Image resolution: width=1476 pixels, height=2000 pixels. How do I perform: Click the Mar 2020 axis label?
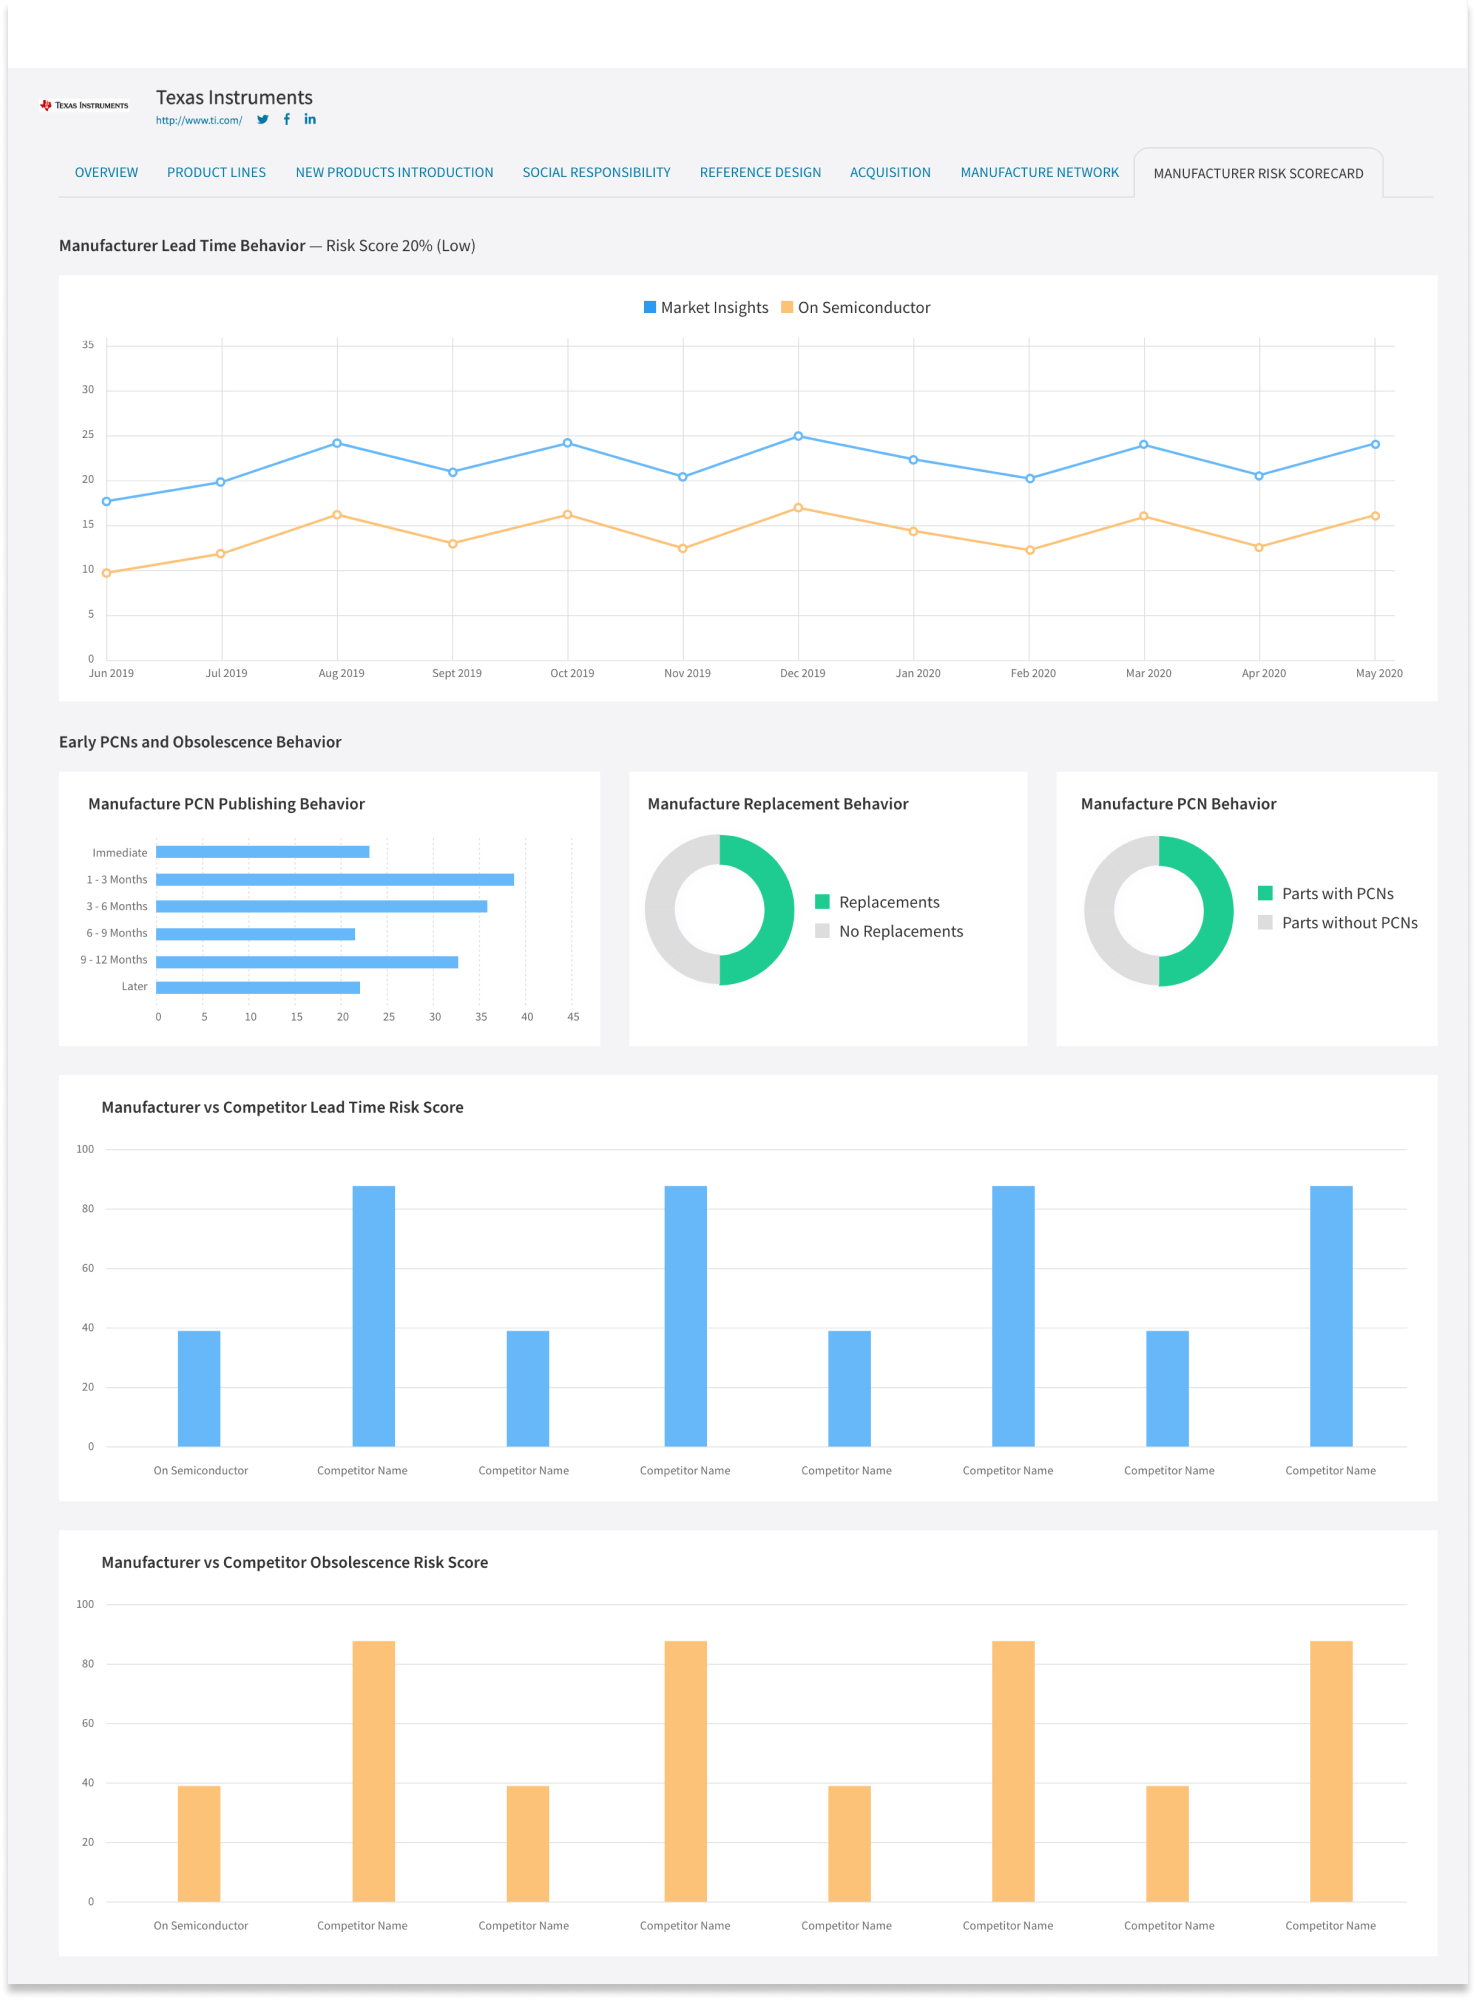click(1148, 673)
